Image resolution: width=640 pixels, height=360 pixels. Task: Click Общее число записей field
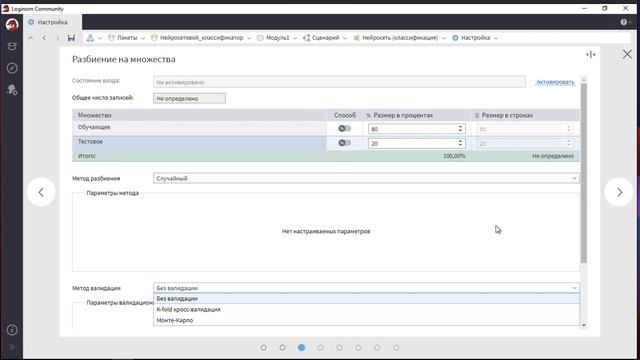tap(189, 98)
